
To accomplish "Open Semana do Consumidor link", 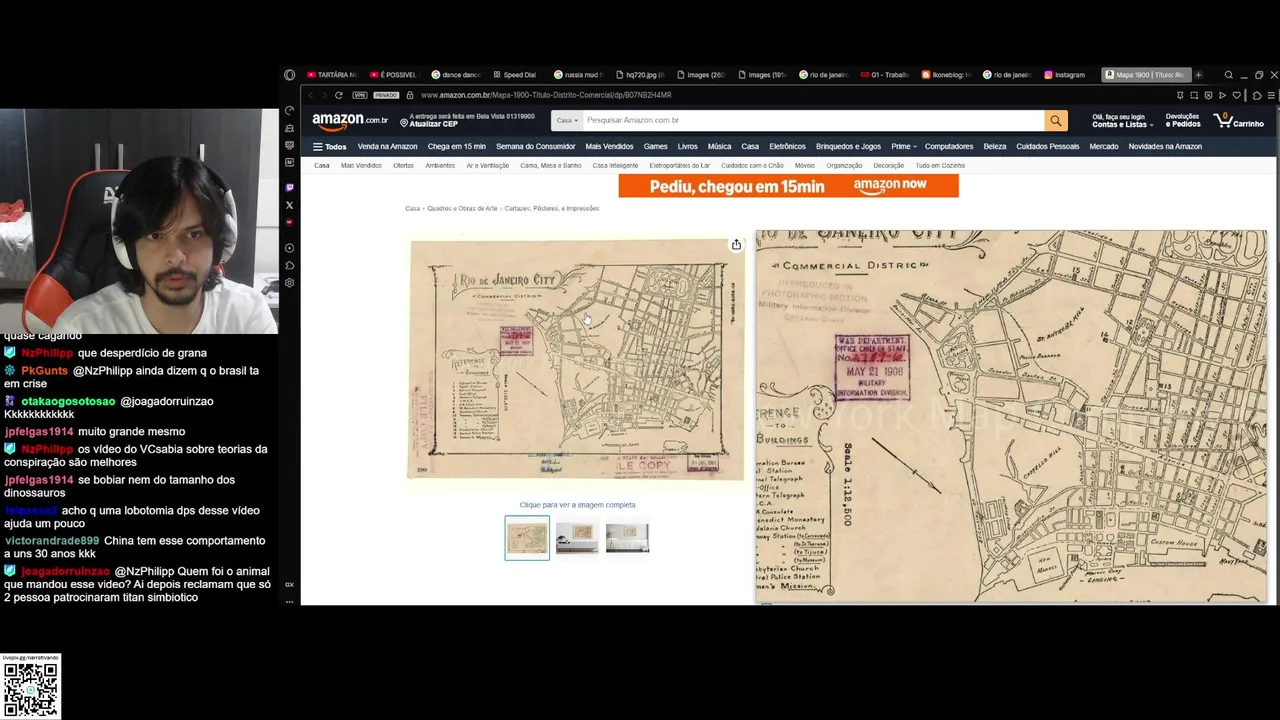I will pos(535,147).
